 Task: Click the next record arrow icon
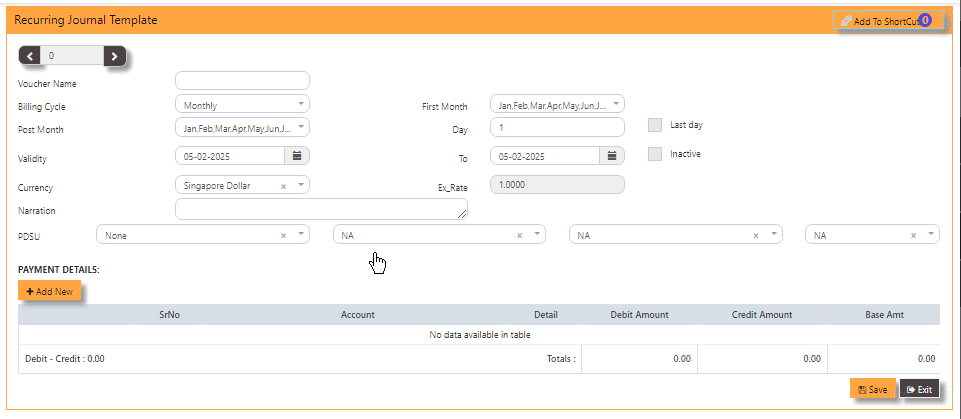coord(115,56)
